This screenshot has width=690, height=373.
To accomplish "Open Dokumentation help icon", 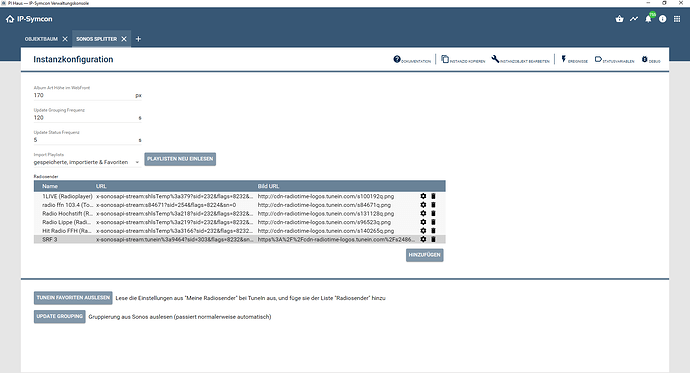I will (397, 59).
